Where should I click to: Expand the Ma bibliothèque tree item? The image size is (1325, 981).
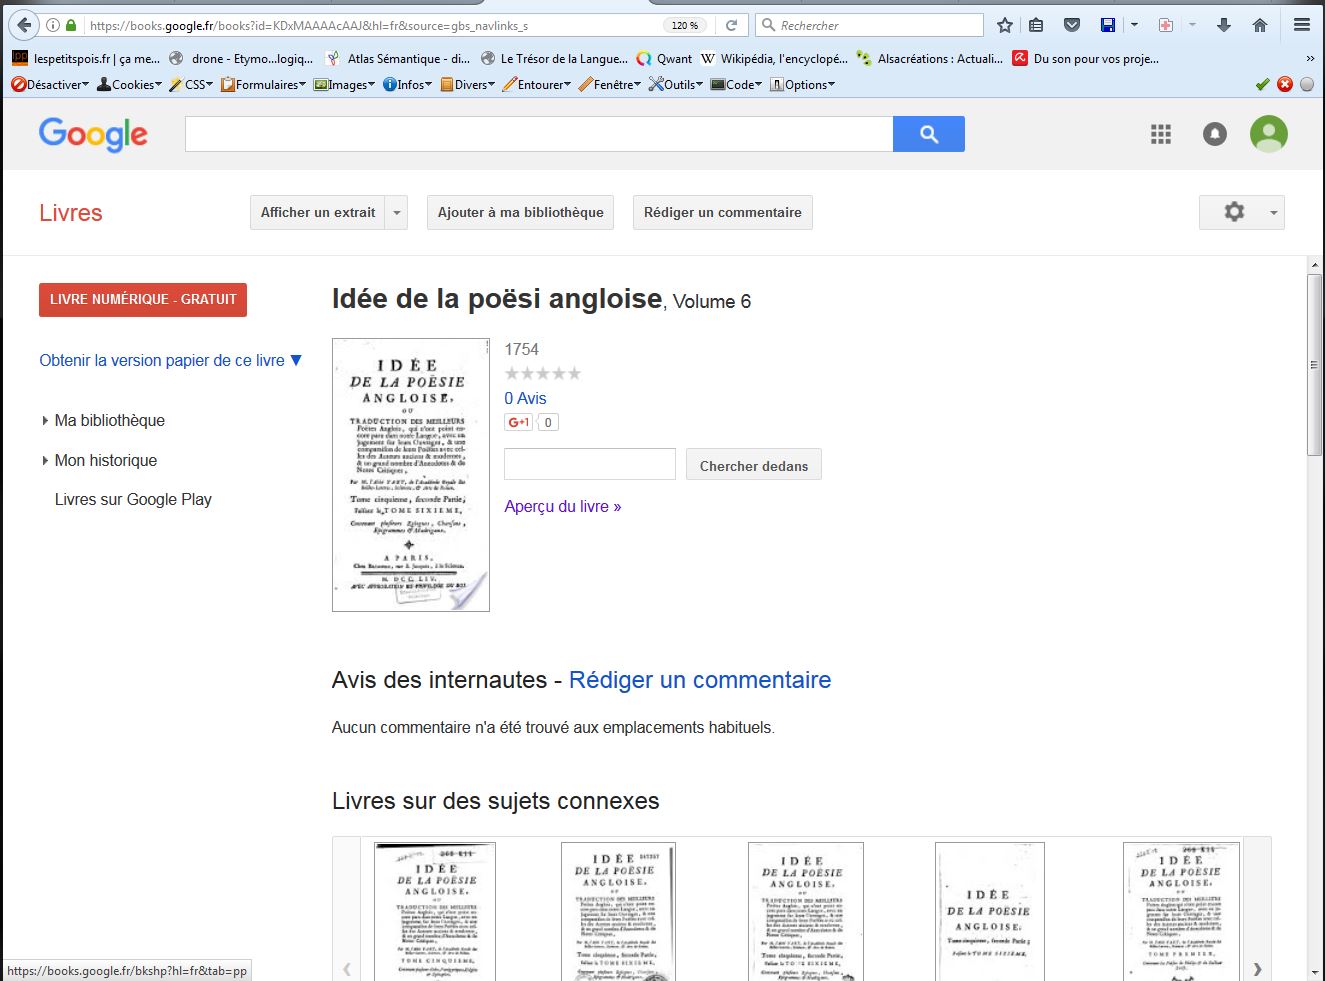click(x=45, y=421)
